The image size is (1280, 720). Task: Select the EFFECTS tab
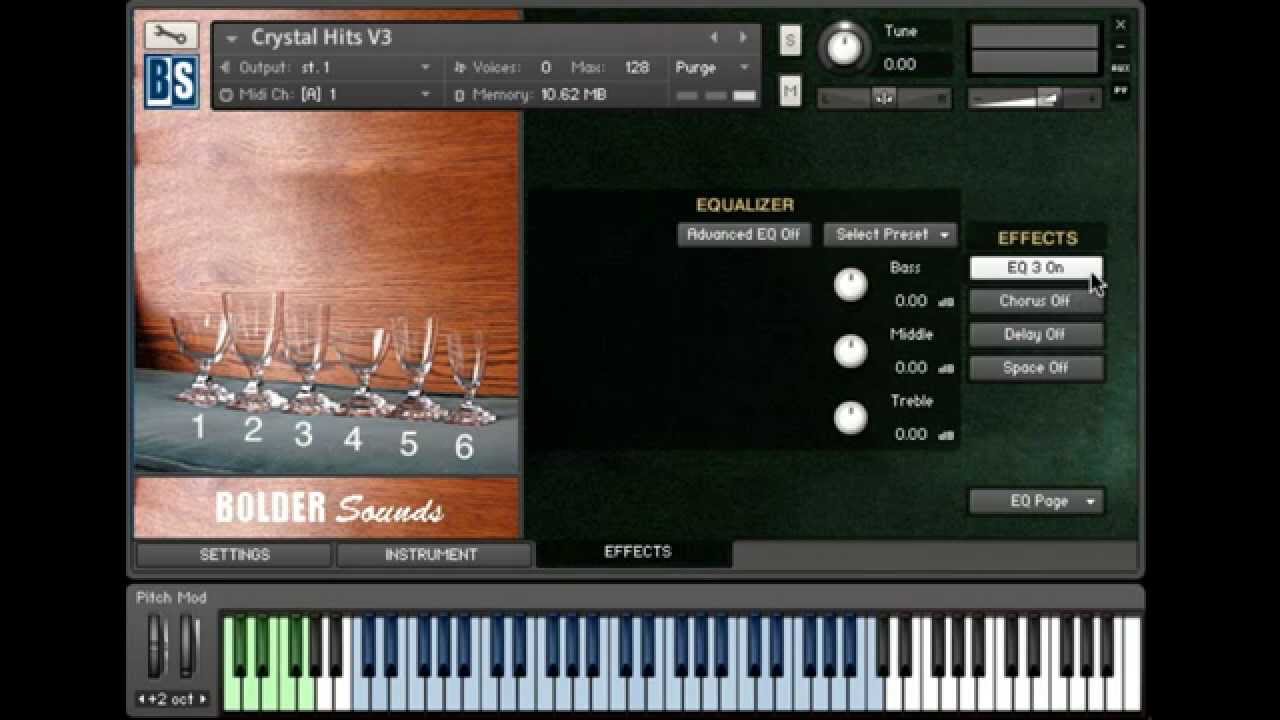click(637, 552)
